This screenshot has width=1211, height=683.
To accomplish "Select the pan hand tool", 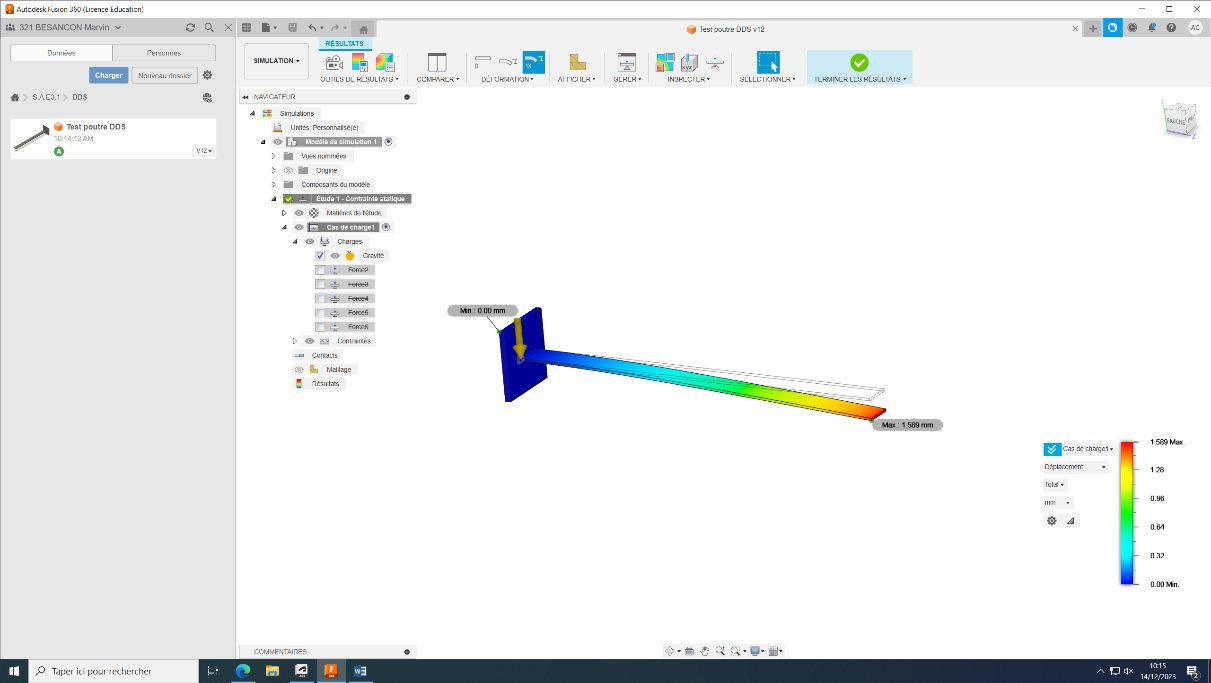I will (704, 651).
